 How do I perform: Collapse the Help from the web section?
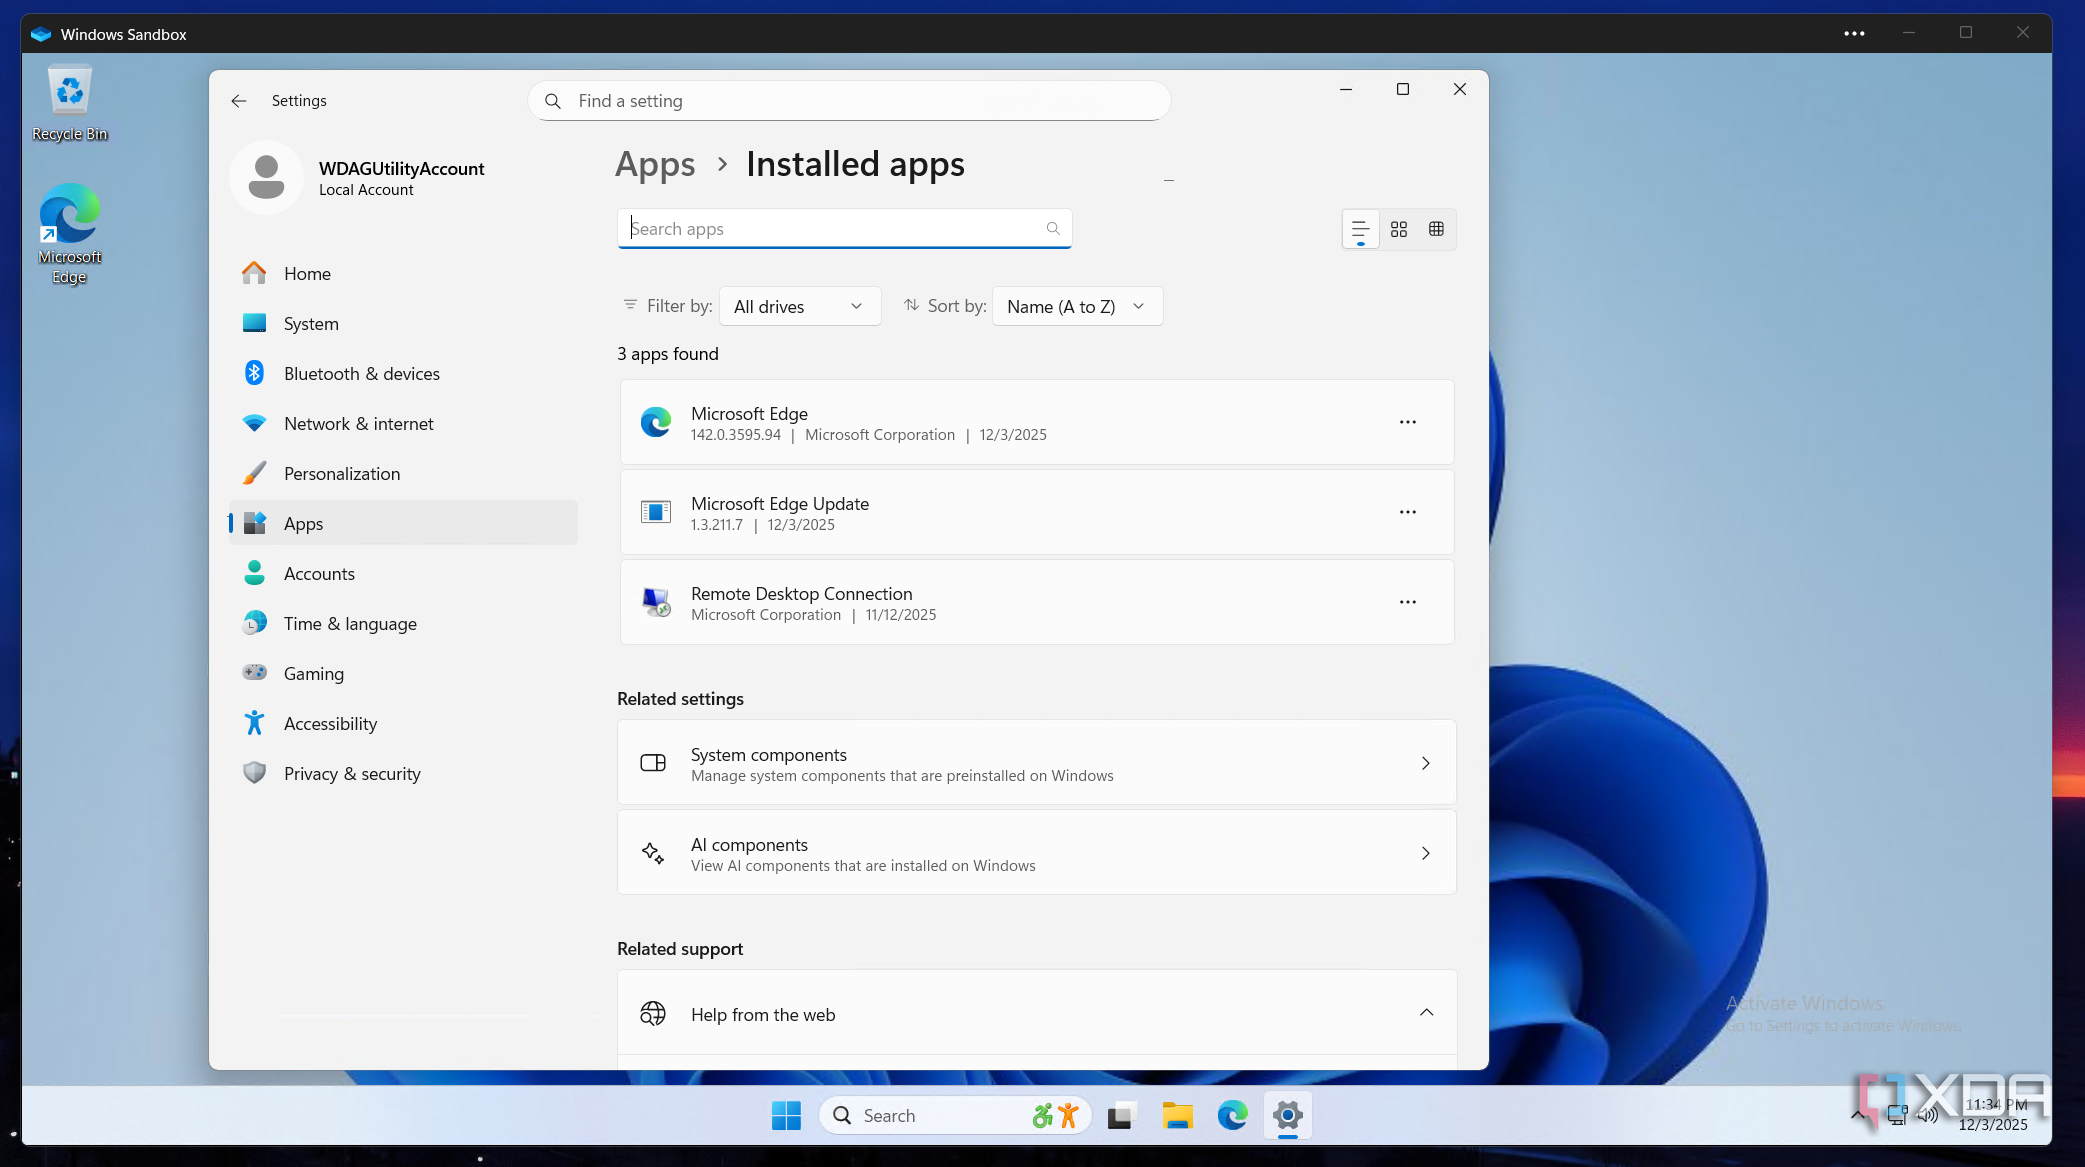pyautogui.click(x=1426, y=1013)
